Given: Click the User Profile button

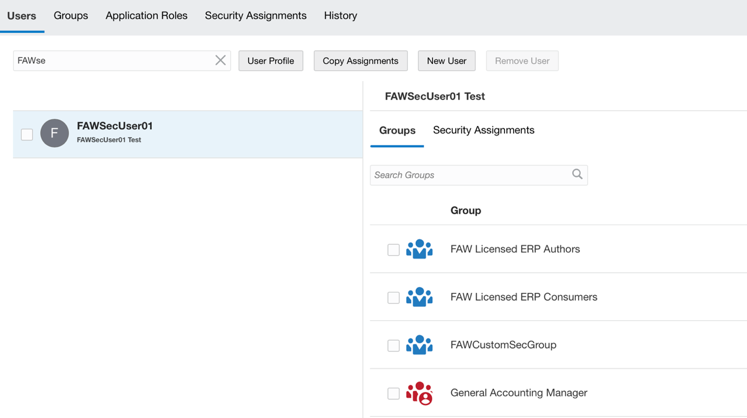Looking at the screenshot, I should 270,61.
